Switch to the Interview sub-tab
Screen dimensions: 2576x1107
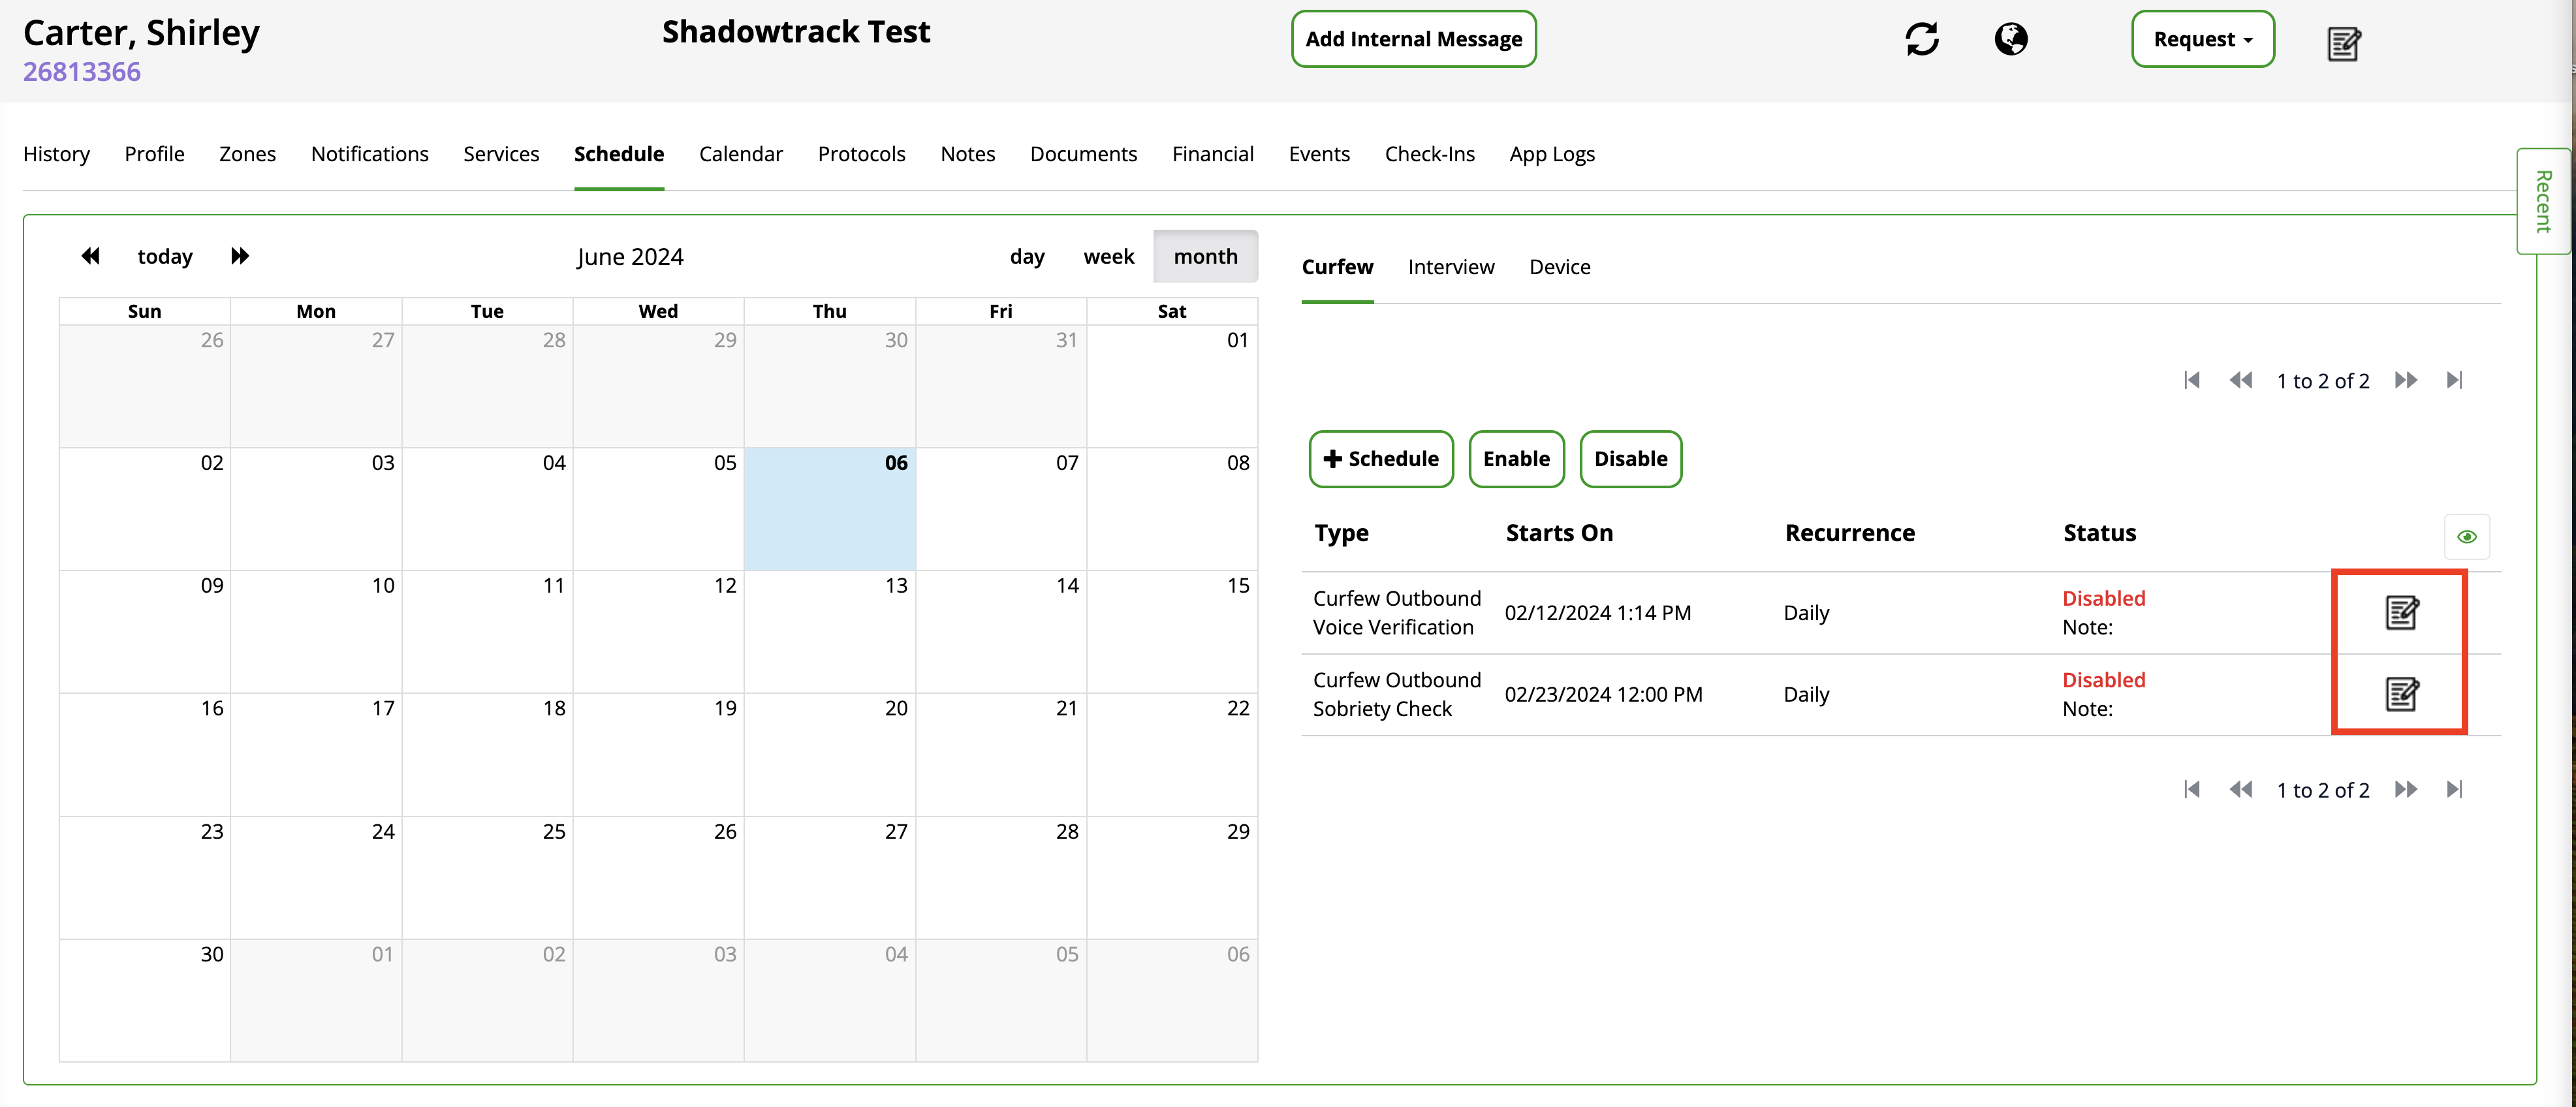pyautogui.click(x=1450, y=267)
